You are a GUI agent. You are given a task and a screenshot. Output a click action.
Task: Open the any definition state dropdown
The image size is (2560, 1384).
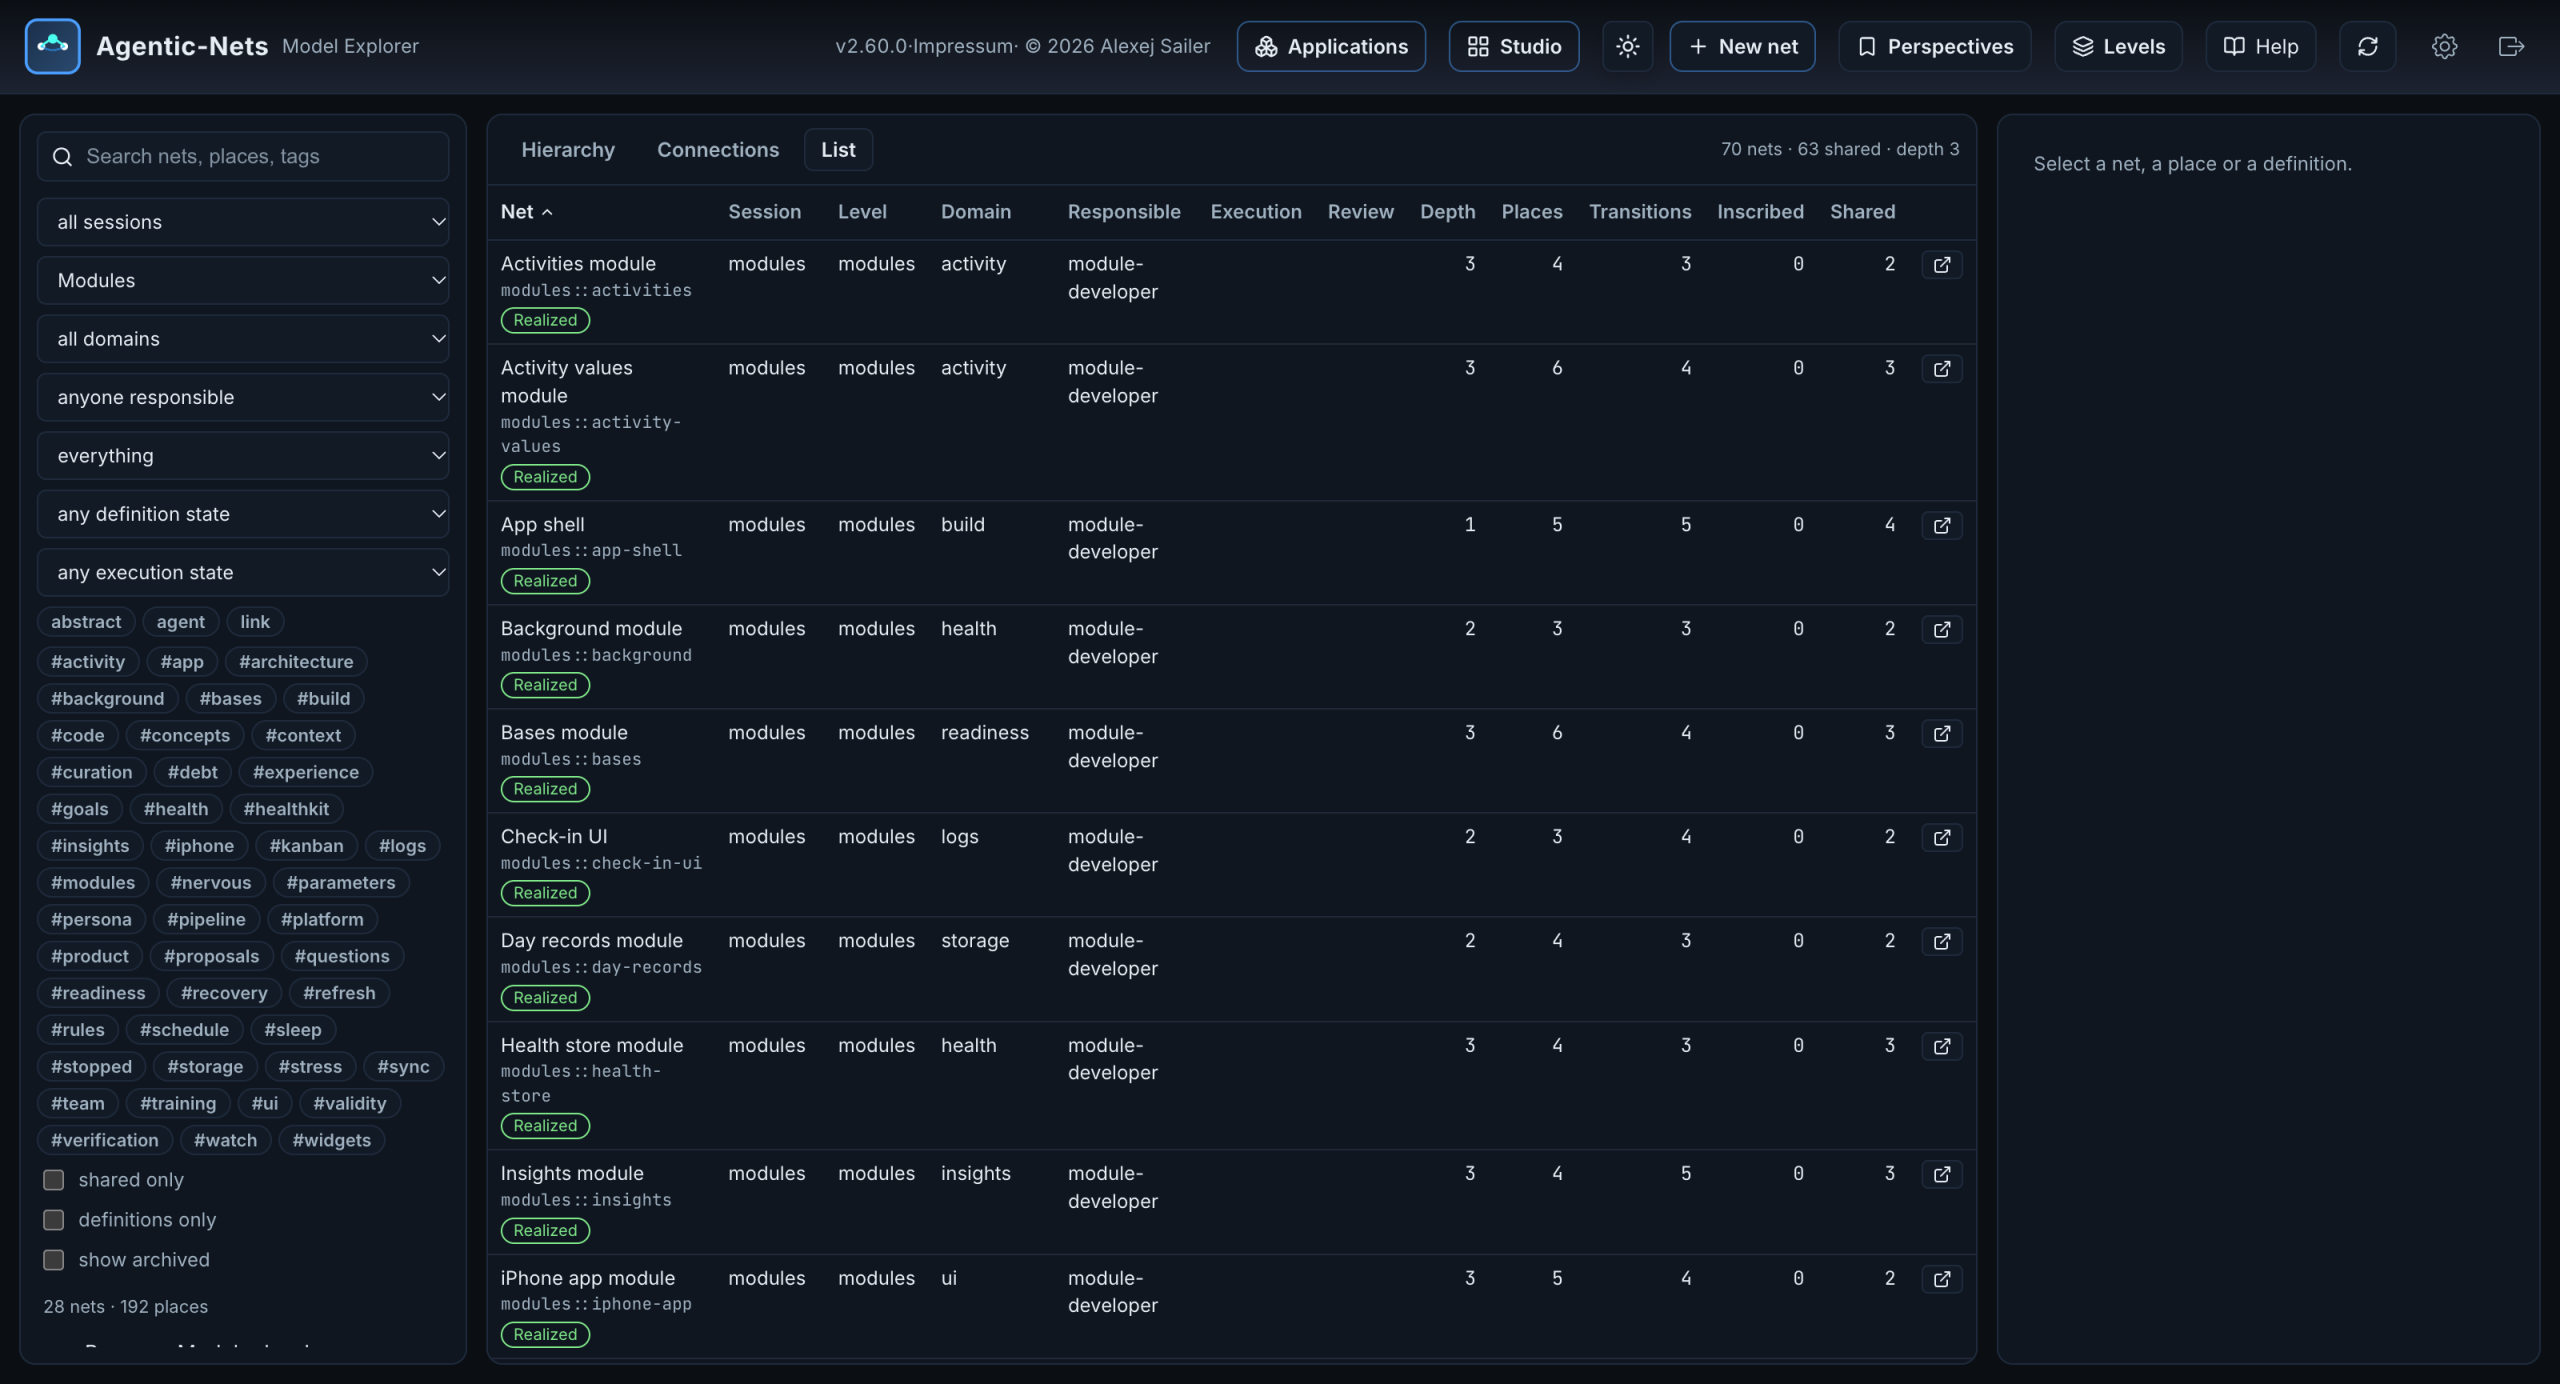point(243,514)
